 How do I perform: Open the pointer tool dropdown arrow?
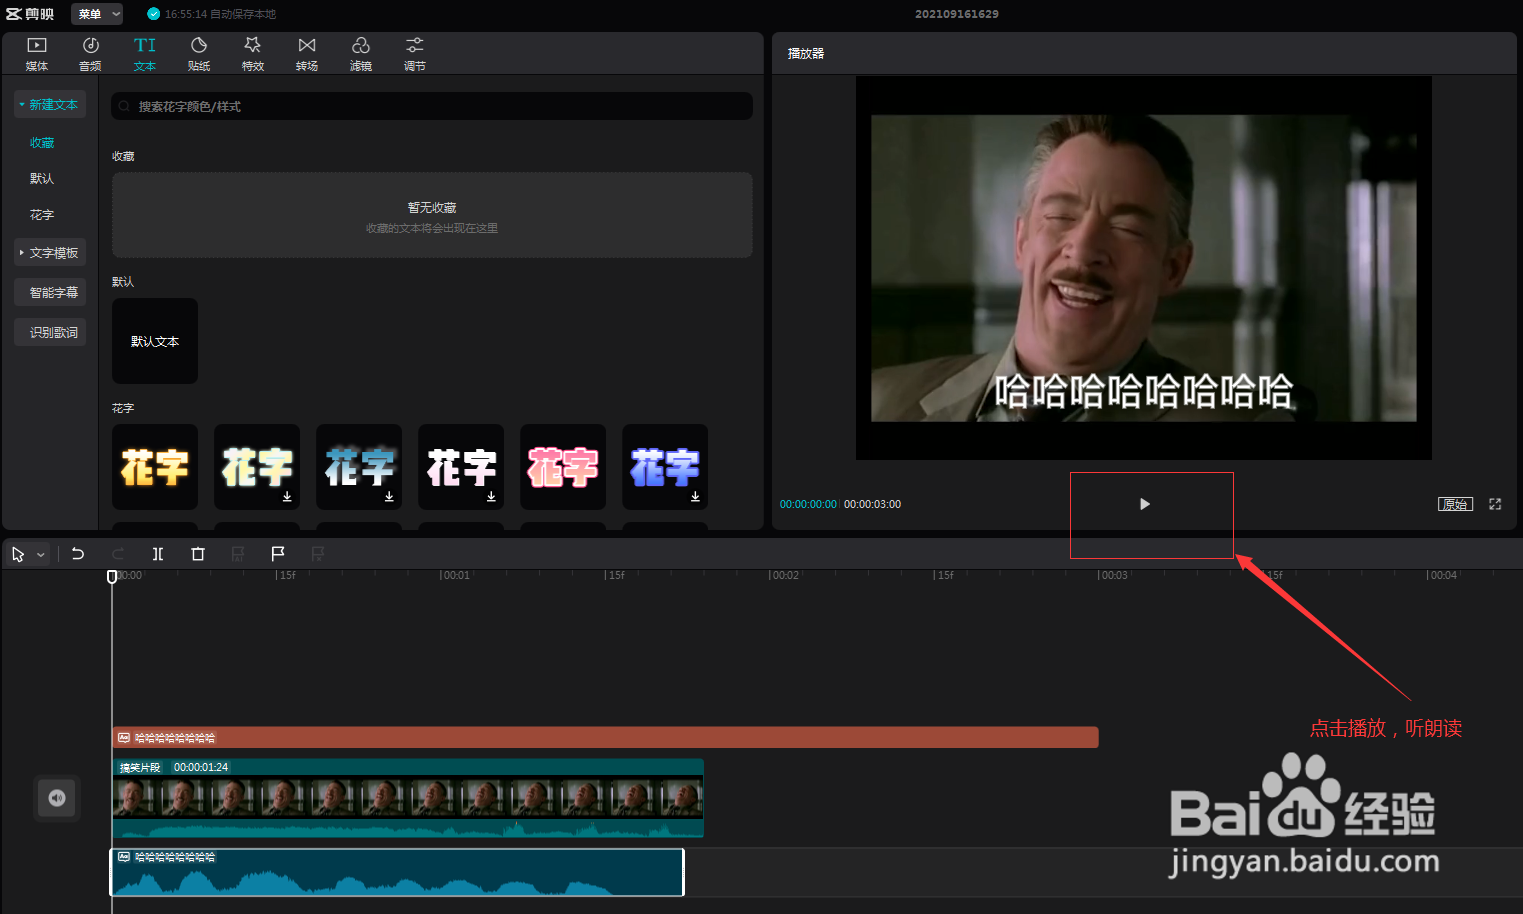(x=41, y=554)
